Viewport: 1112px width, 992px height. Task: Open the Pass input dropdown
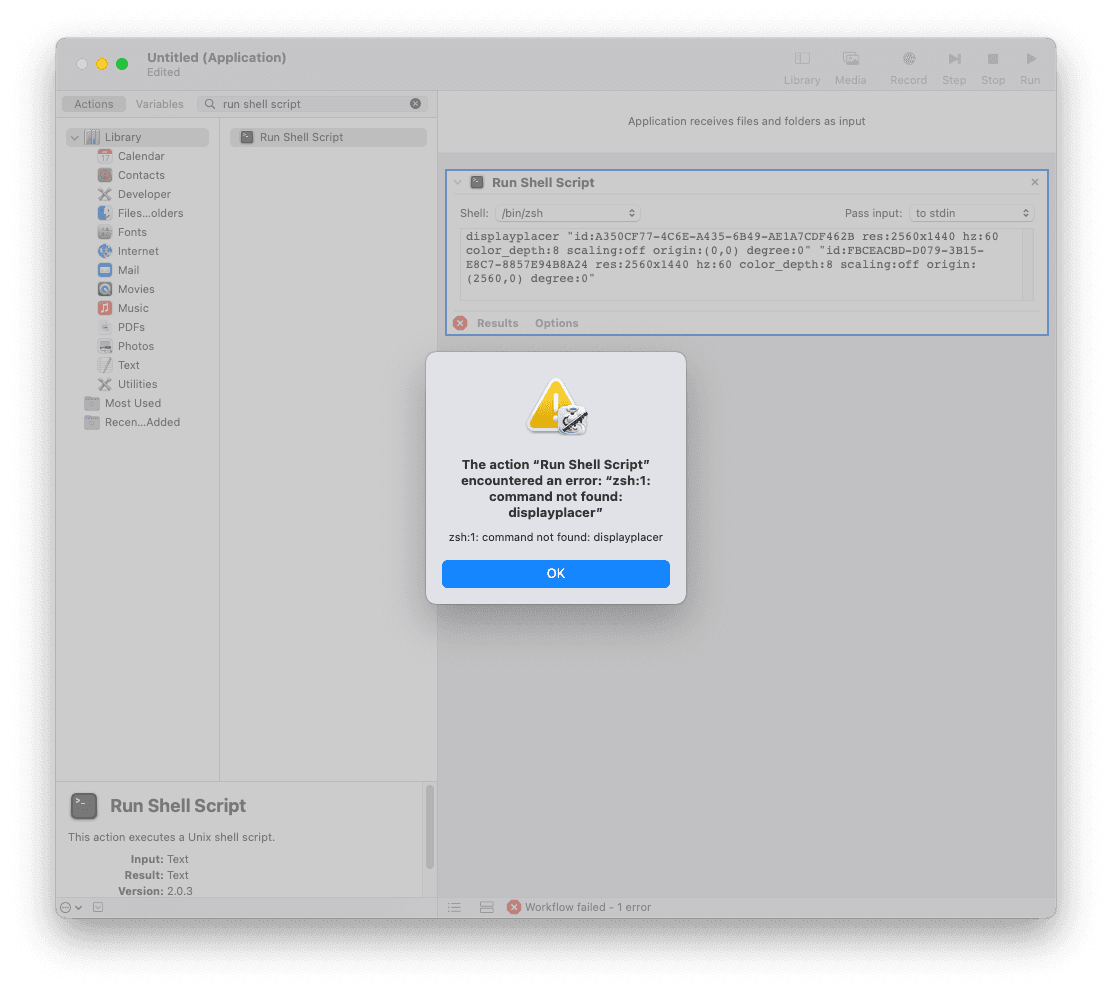(972, 213)
